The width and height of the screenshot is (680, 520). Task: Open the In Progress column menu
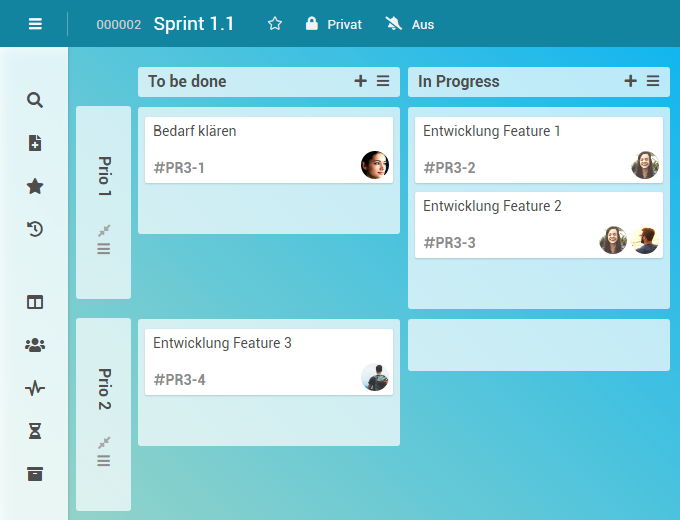(x=653, y=82)
